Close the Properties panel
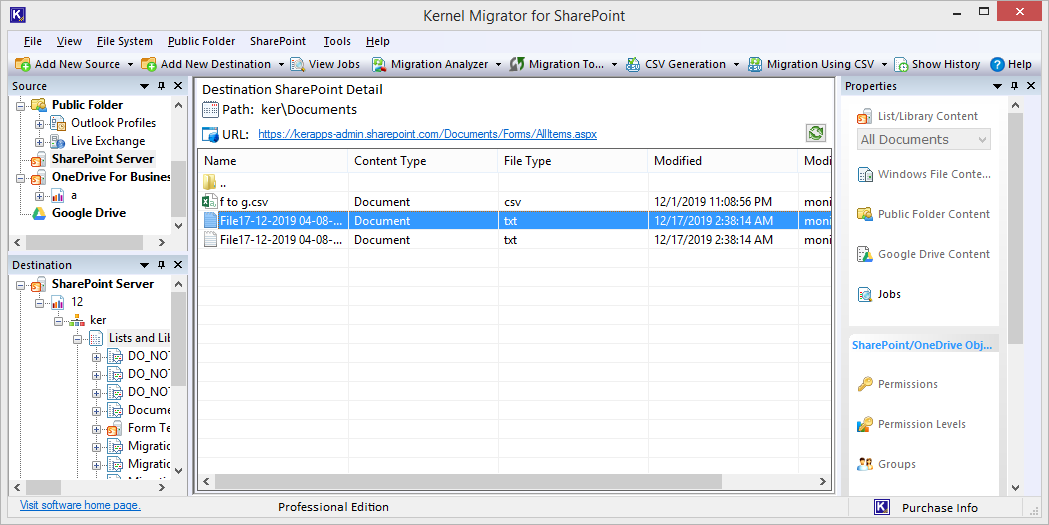The width and height of the screenshot is (1049, 525). click(1031, 86)
